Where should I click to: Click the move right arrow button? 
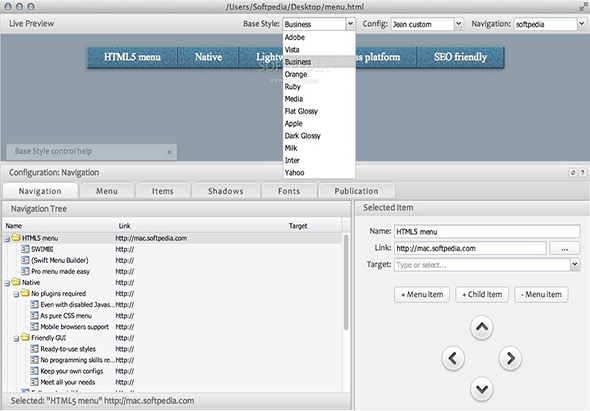point(511,358)
